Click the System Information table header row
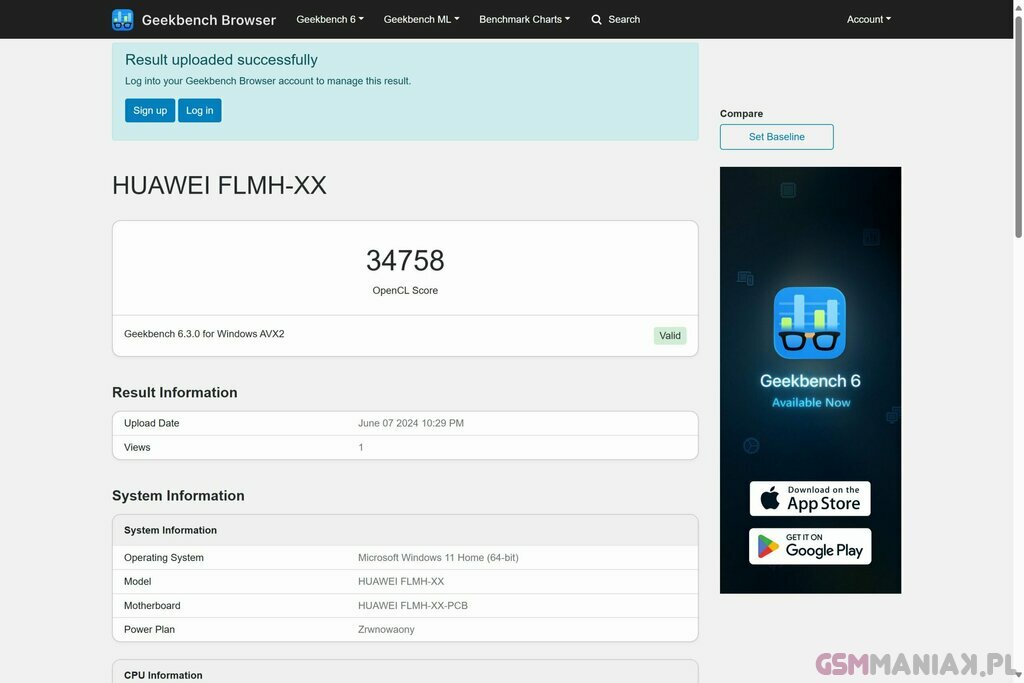1024x683 pixels. tap(405, 530)
